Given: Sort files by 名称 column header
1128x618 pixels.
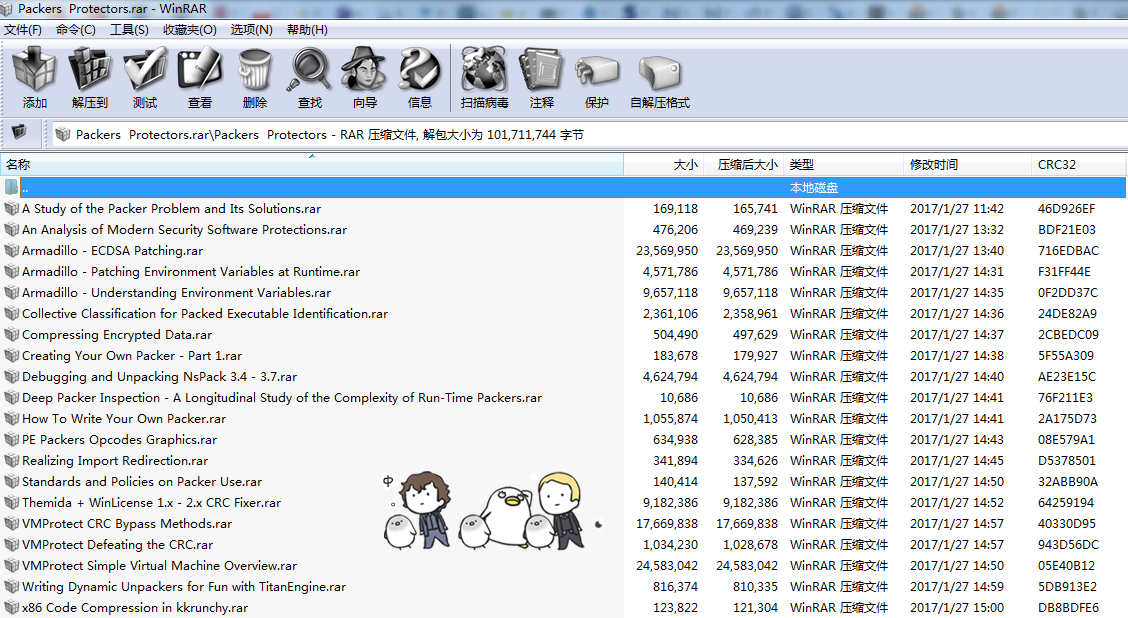Looking at the screenshot, I should pyautogui.click(x=311, y=165).
